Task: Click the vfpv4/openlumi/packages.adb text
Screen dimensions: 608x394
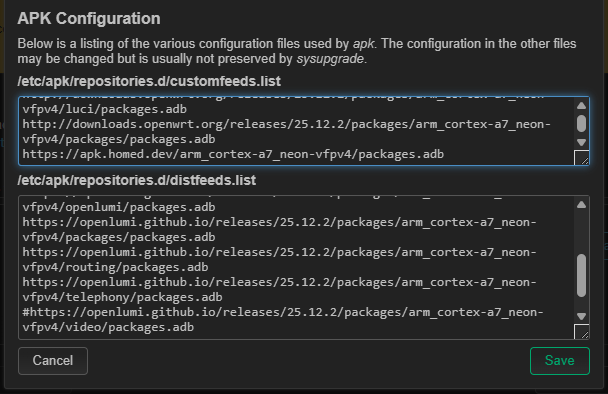Action: click(x=119, y=207)
